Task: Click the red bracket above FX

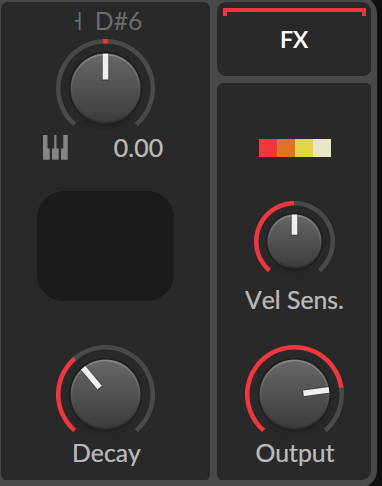Action: (x=295, y=12)
